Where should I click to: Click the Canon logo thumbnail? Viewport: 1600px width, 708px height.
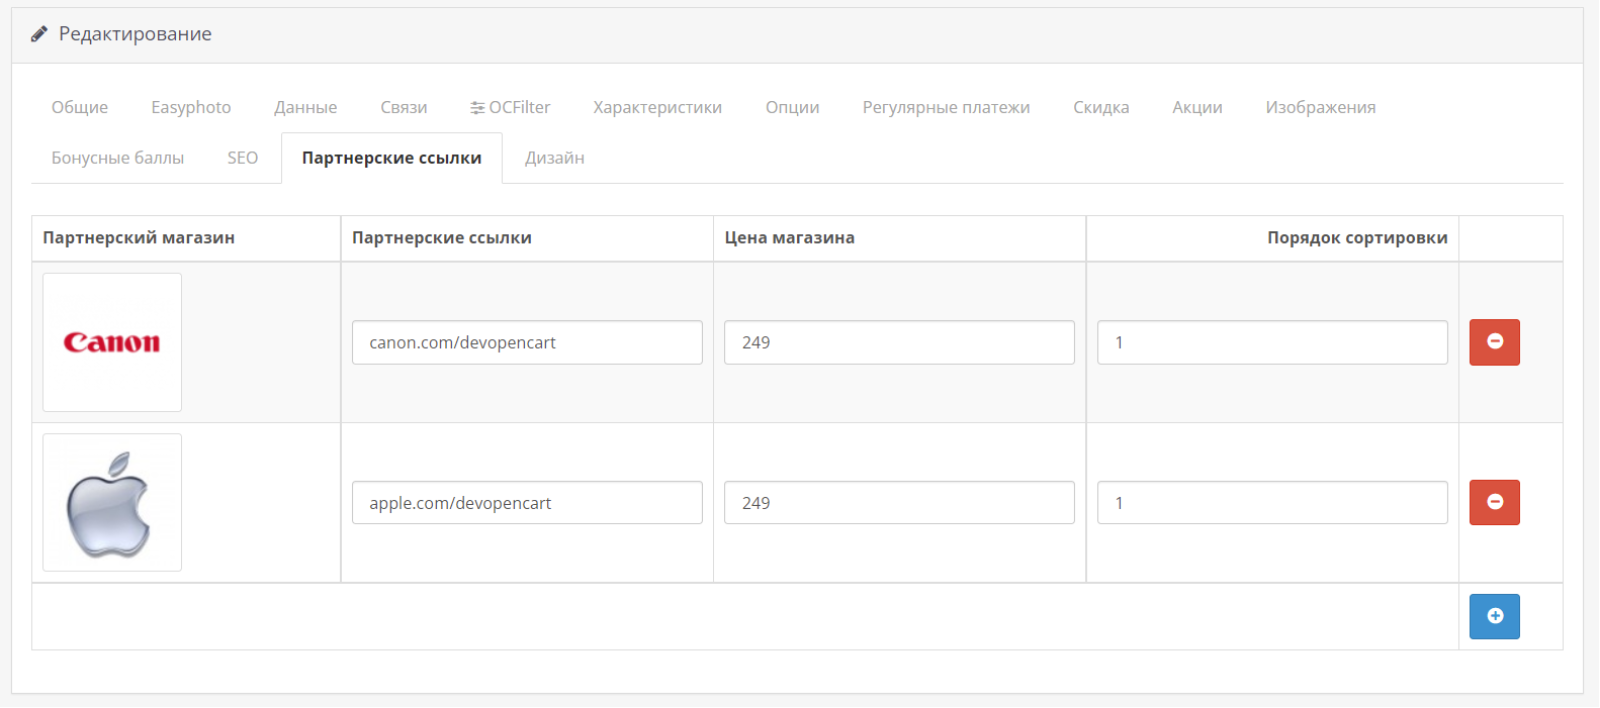(x=112, y=342)
